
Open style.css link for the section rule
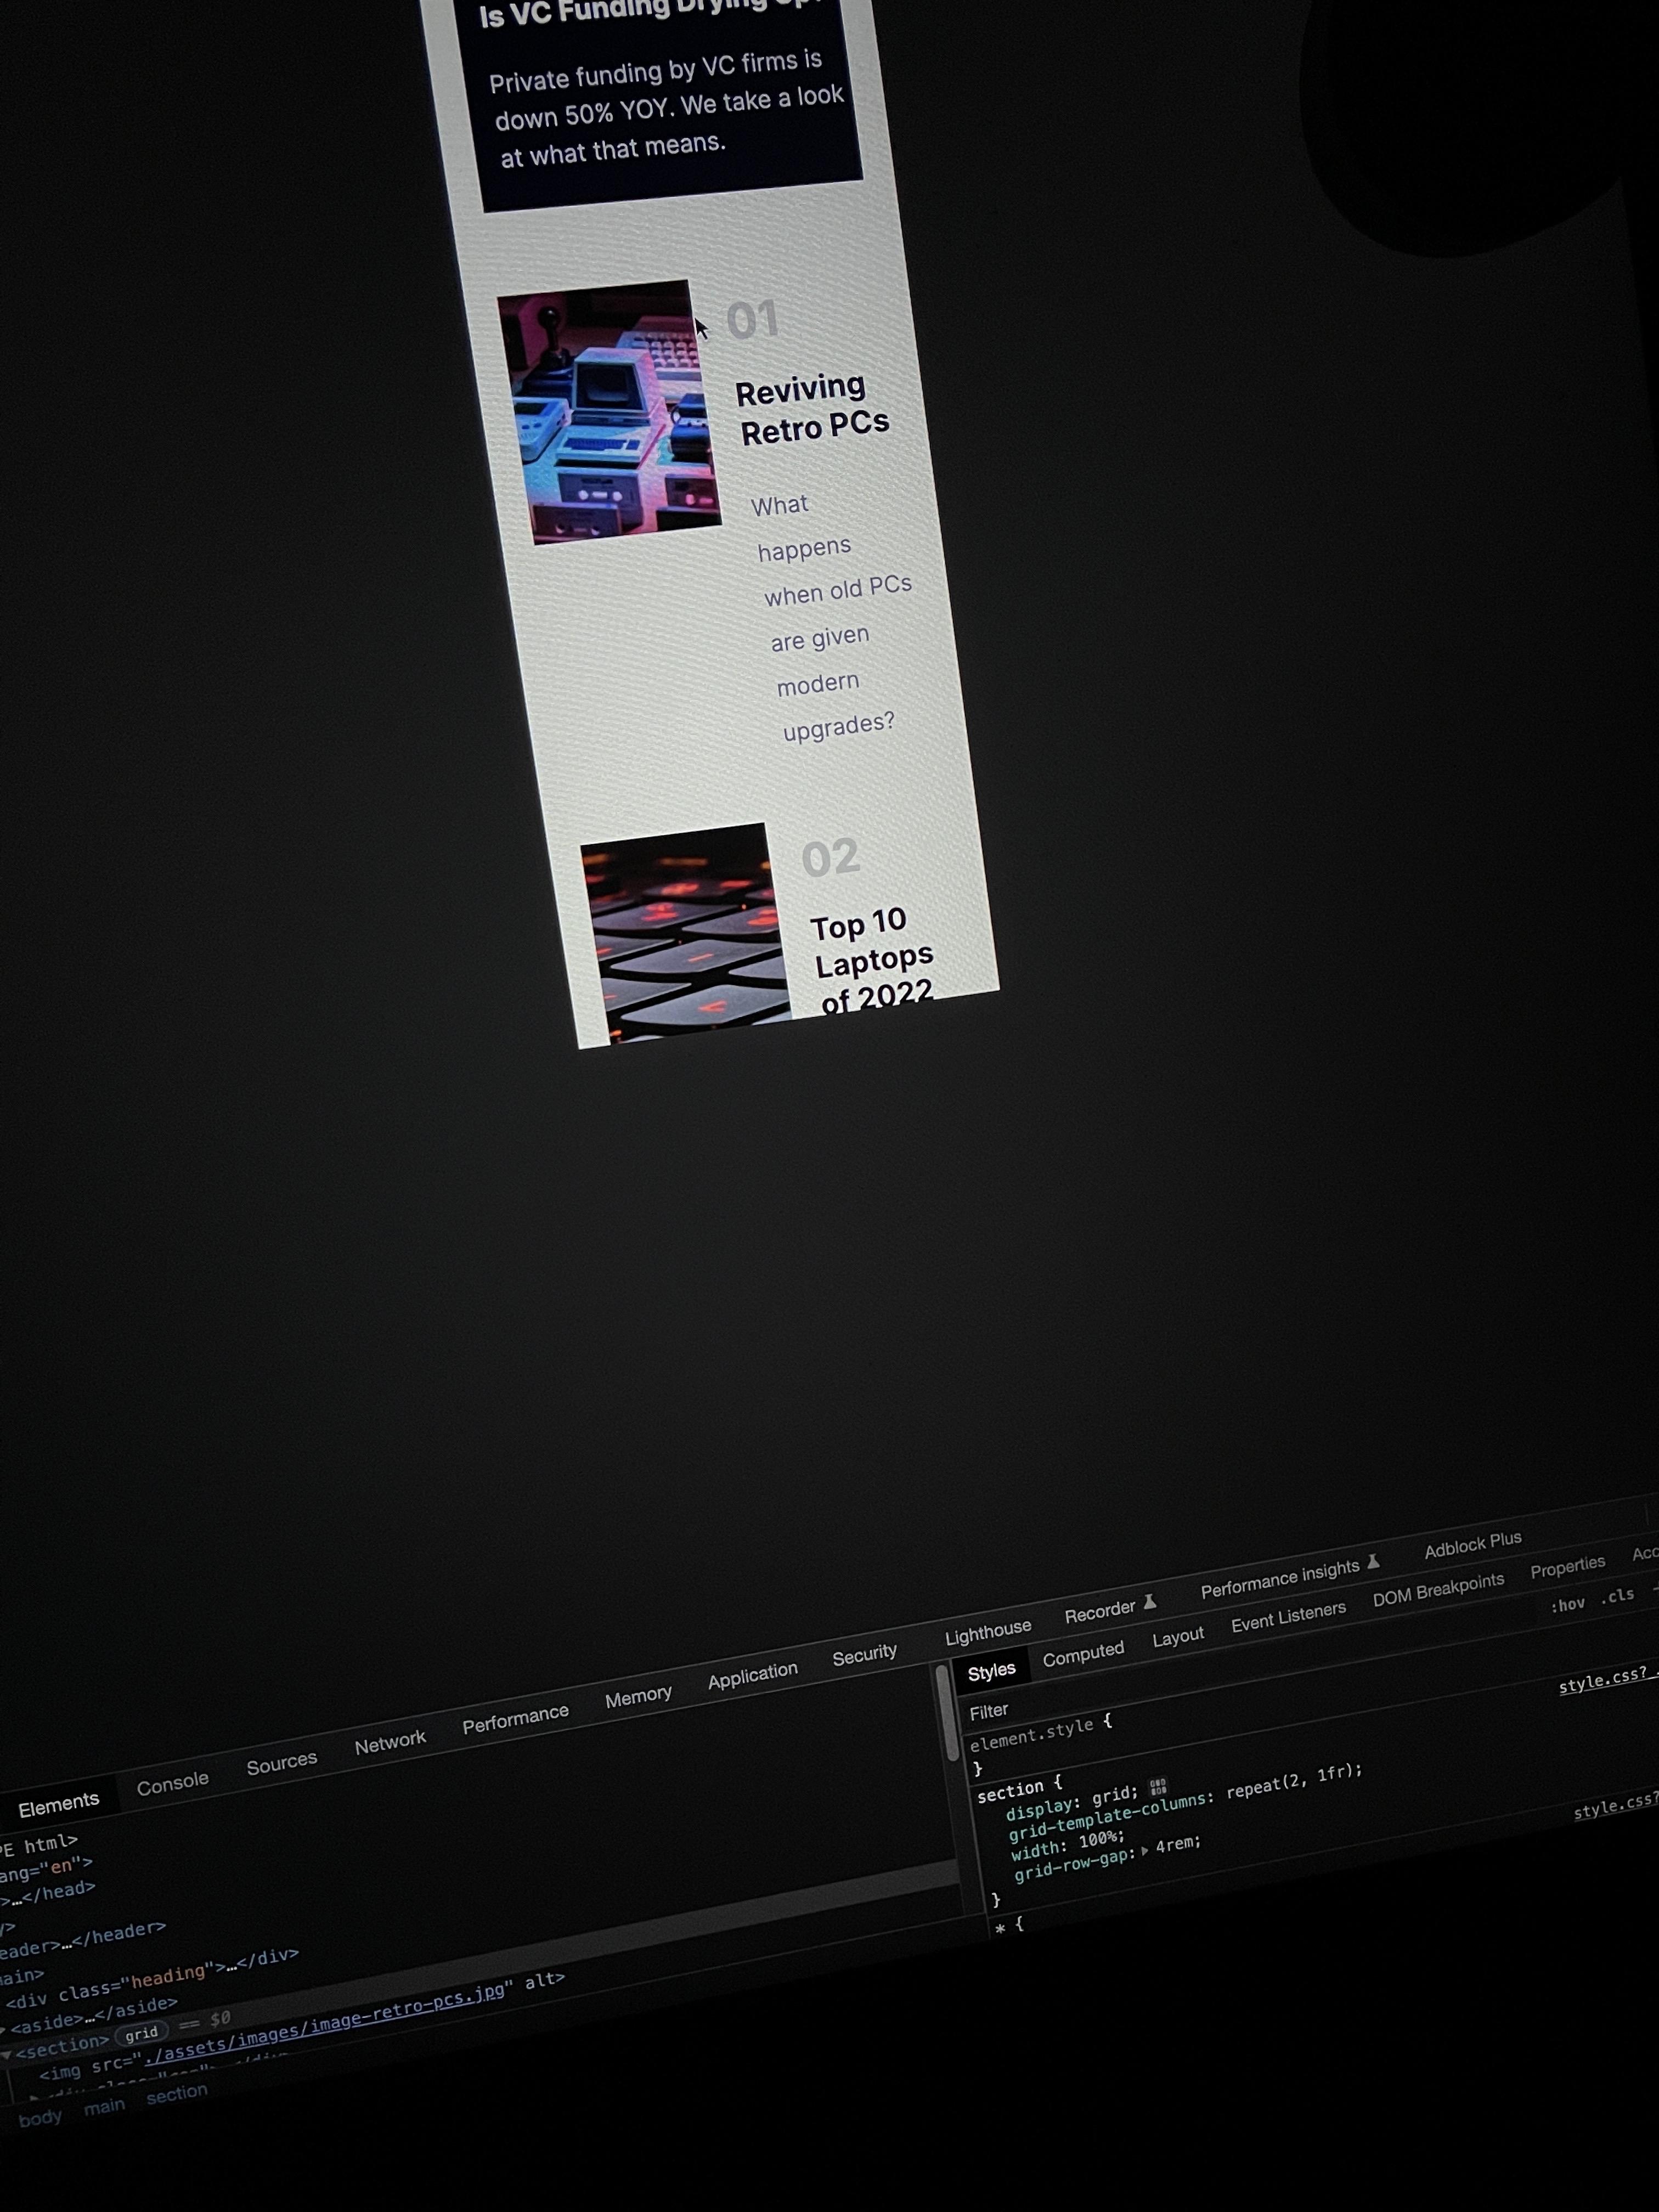coord(1602,1682)
